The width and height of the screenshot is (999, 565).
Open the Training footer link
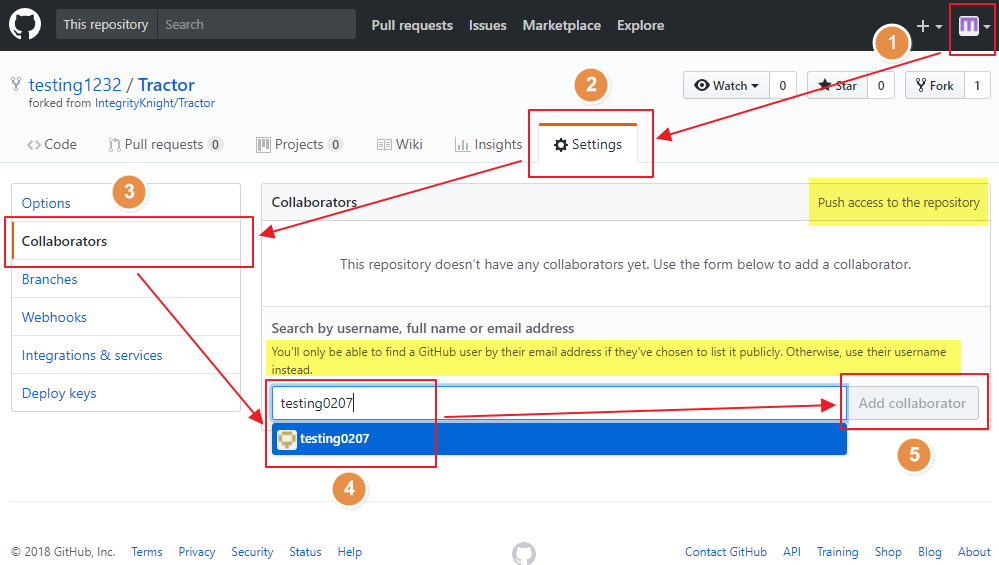(x=838, y=552)
